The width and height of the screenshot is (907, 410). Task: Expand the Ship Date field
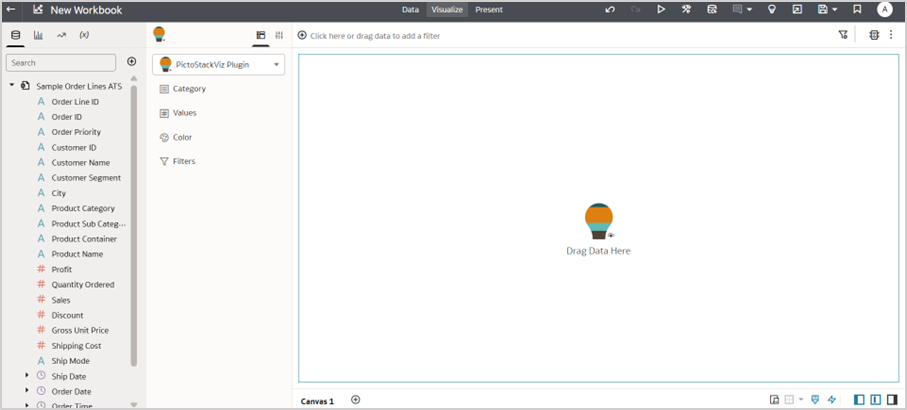27,376
